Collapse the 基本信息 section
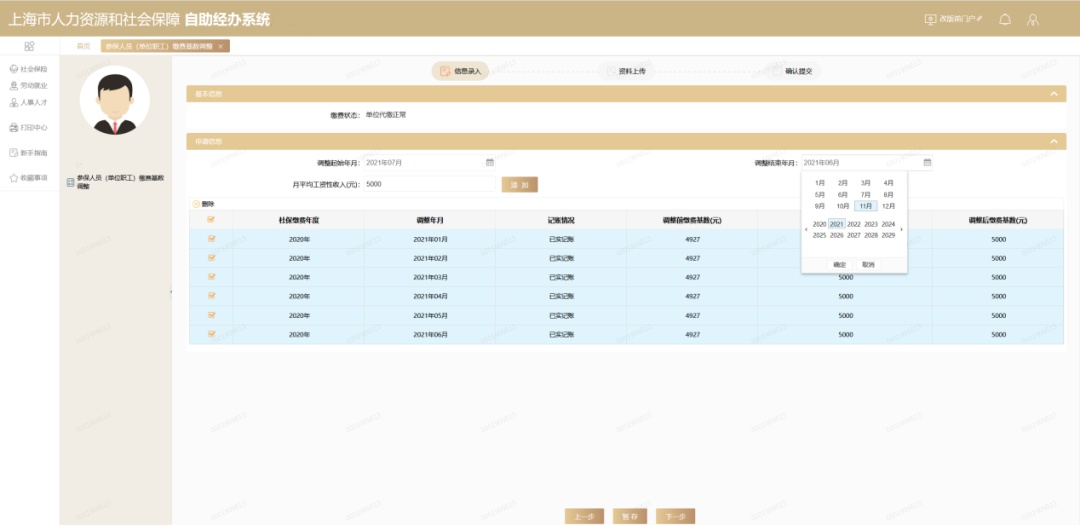 1053,94
